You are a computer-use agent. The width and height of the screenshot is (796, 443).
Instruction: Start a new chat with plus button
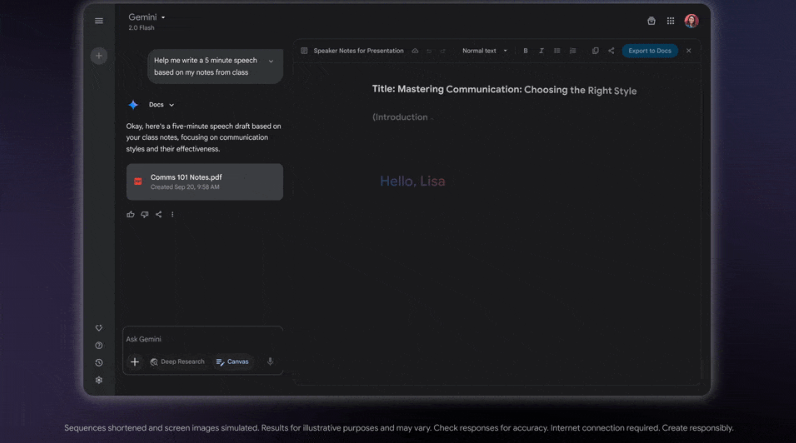(x=99, y=56)
